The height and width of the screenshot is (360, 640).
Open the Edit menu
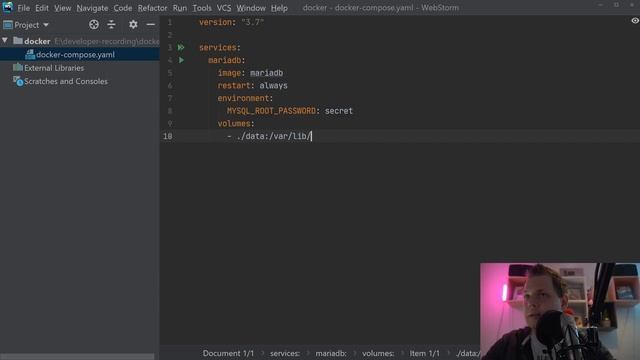point(41,8)
